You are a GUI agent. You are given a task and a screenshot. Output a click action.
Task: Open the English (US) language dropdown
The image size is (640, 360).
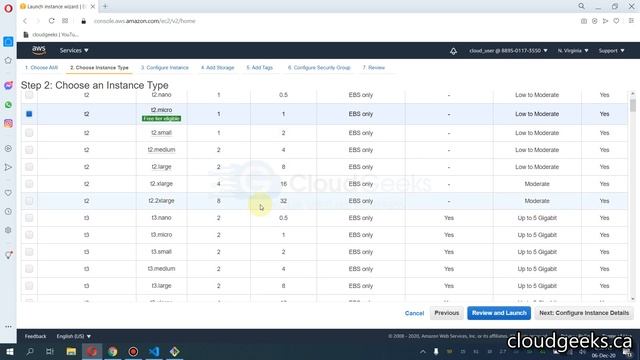click(x=74, y=336)
